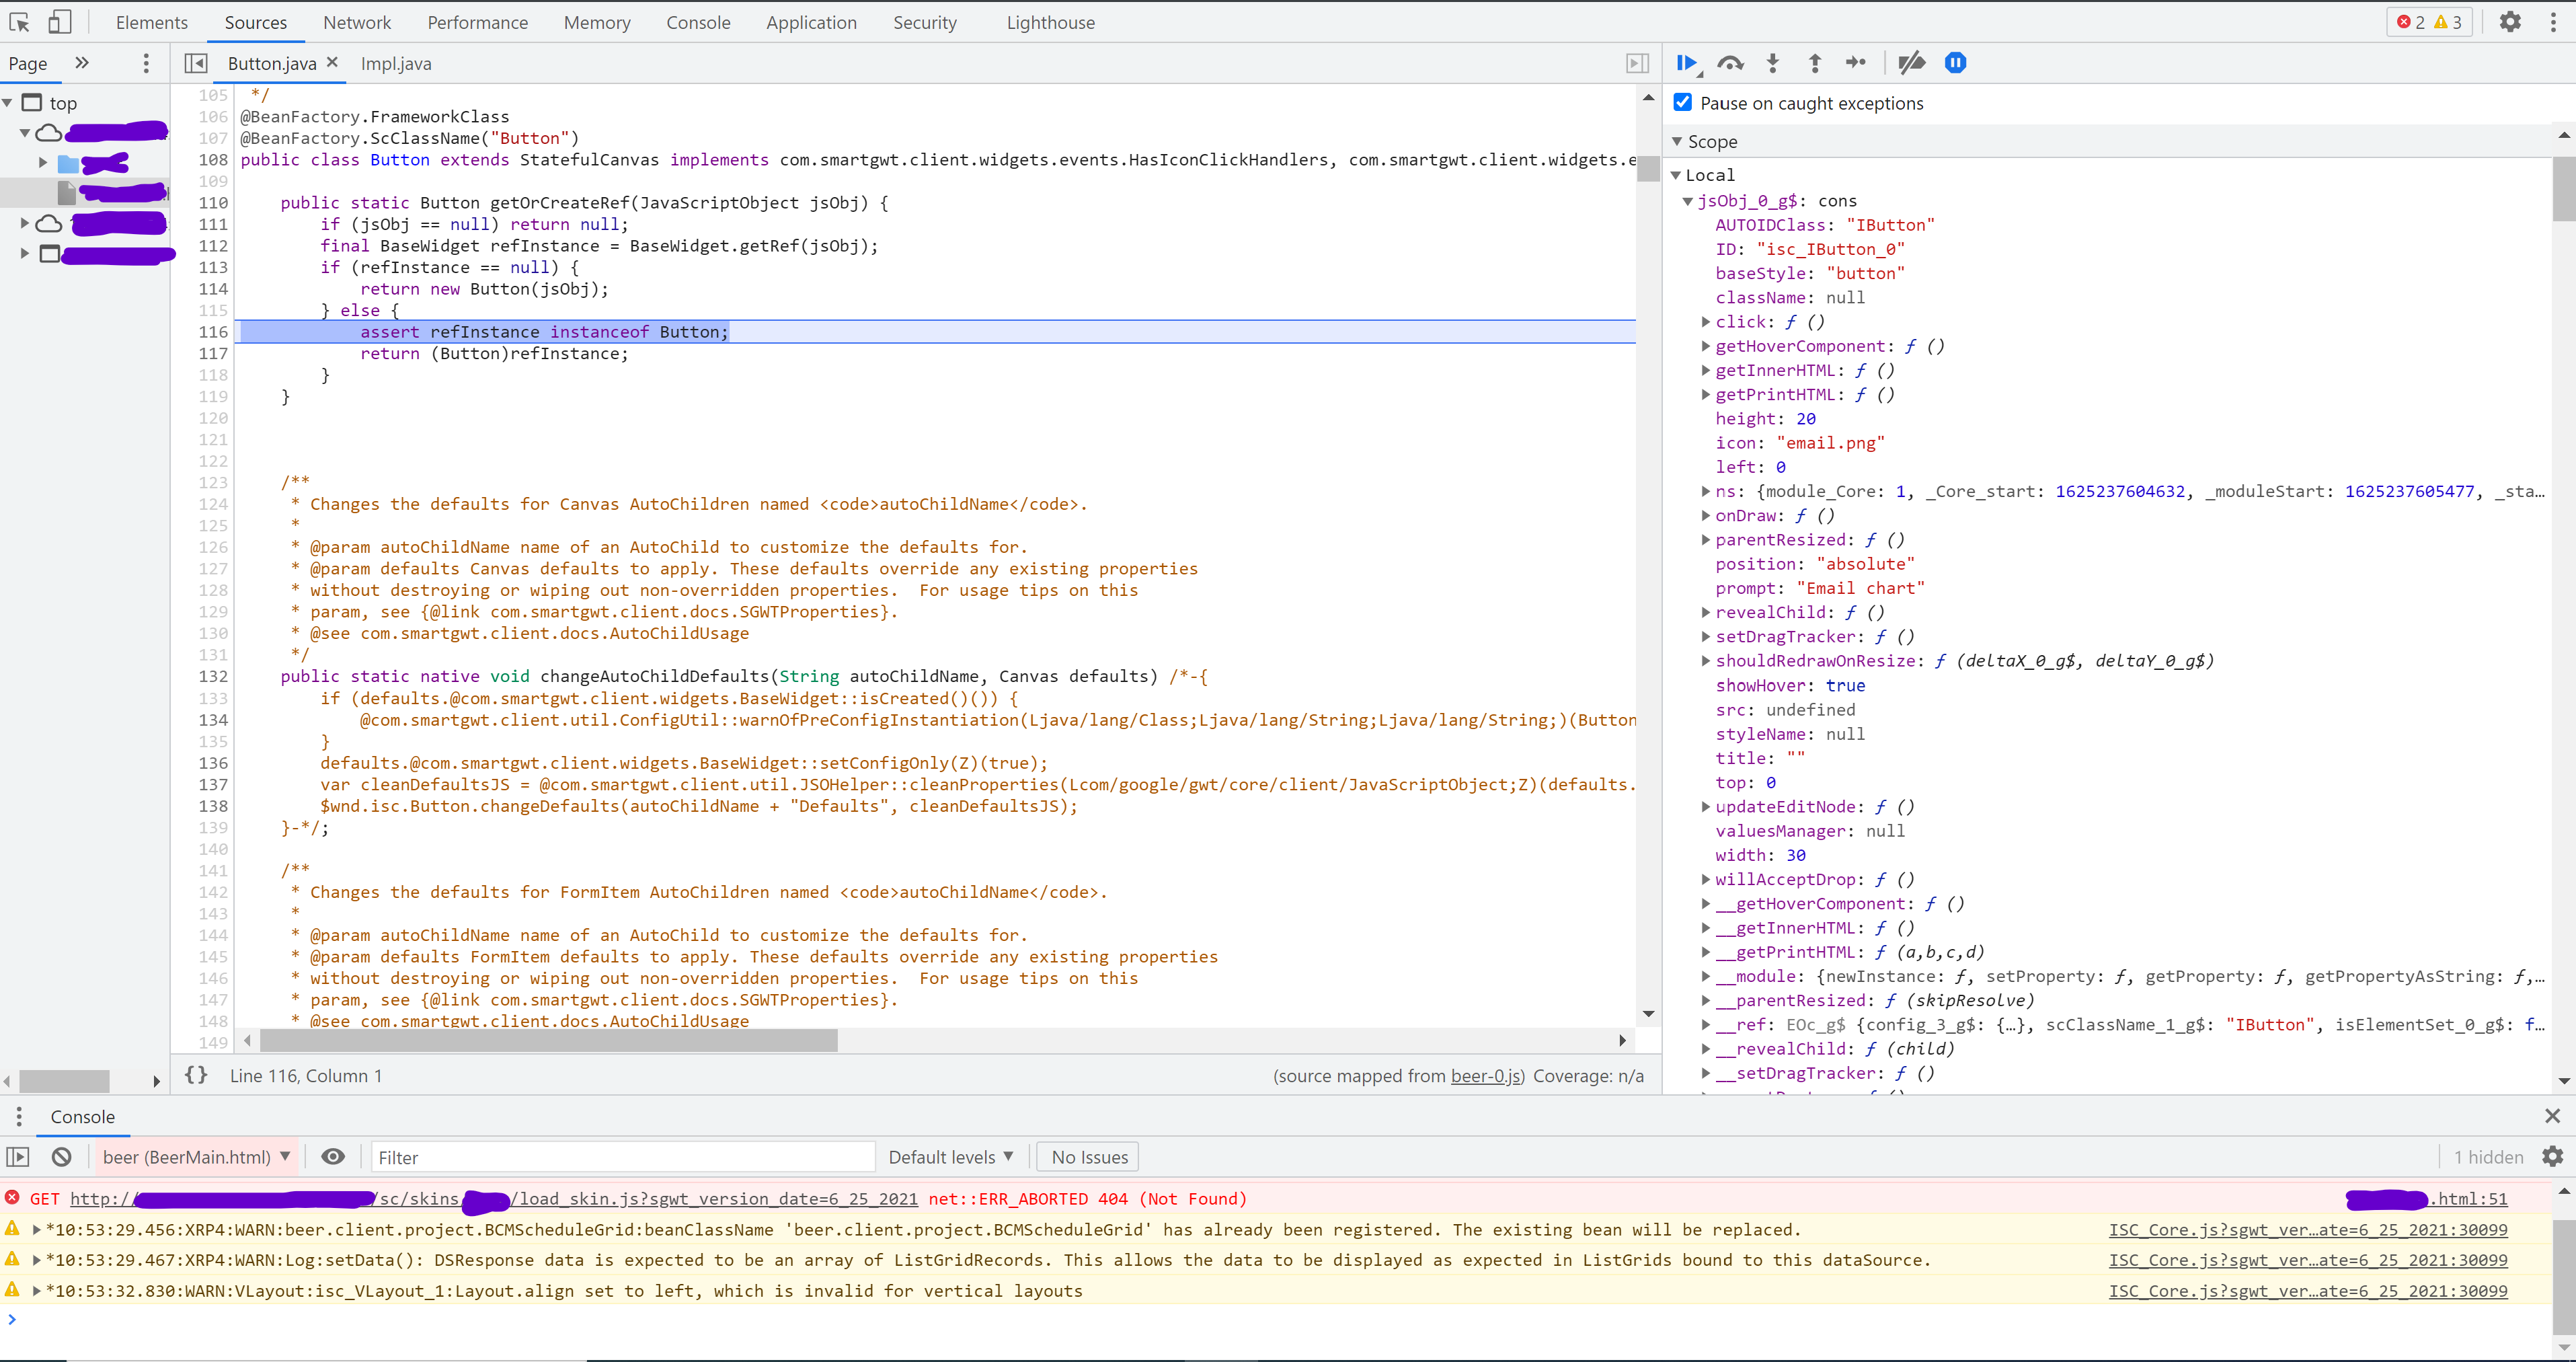
Task: Toggle the console live expression eye icon
Action: [x=333, y=1157]
